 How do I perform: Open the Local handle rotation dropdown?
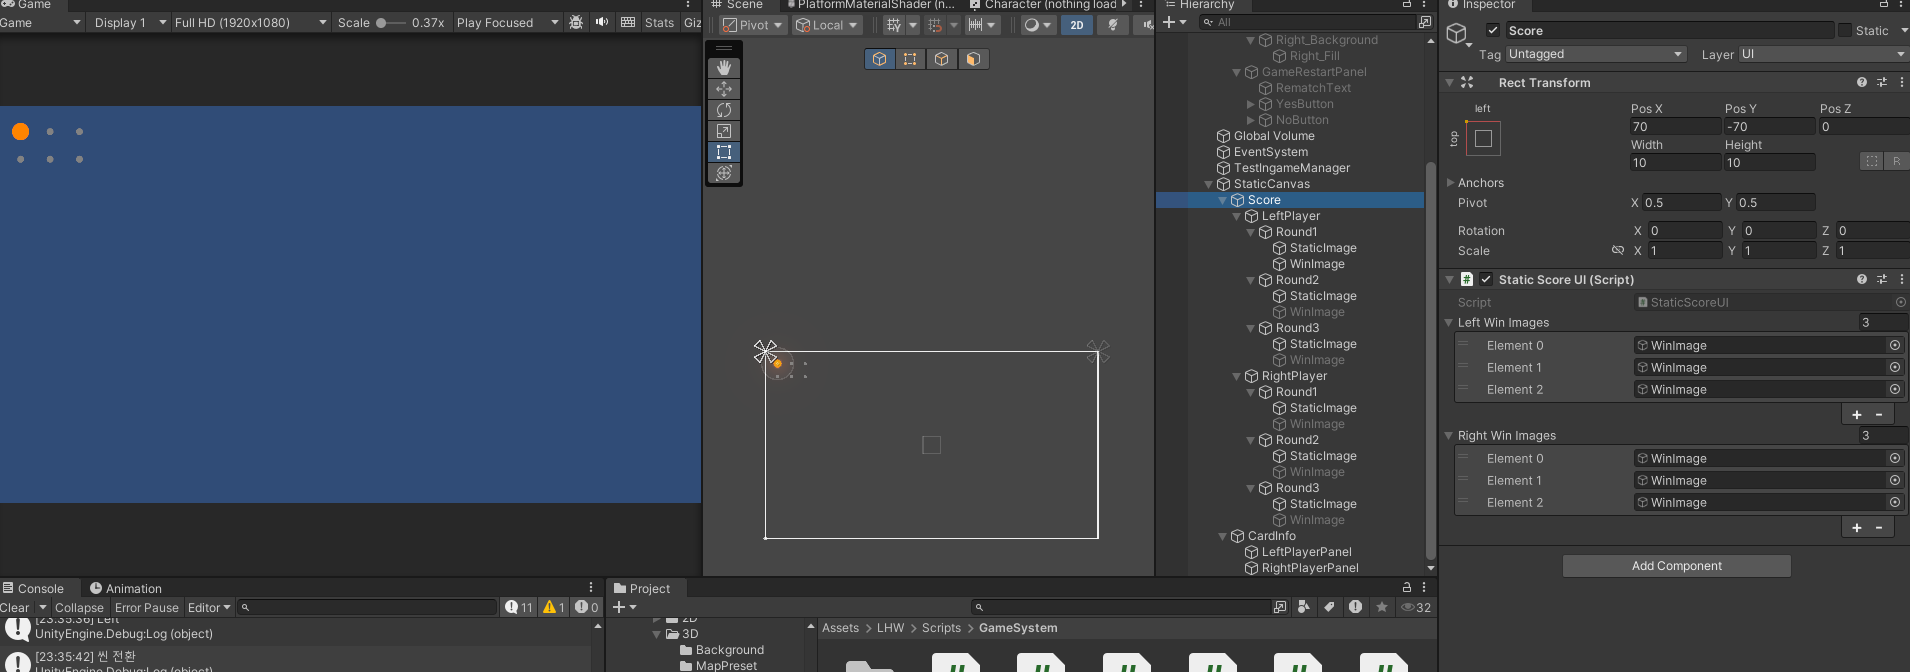click(826, 25)
